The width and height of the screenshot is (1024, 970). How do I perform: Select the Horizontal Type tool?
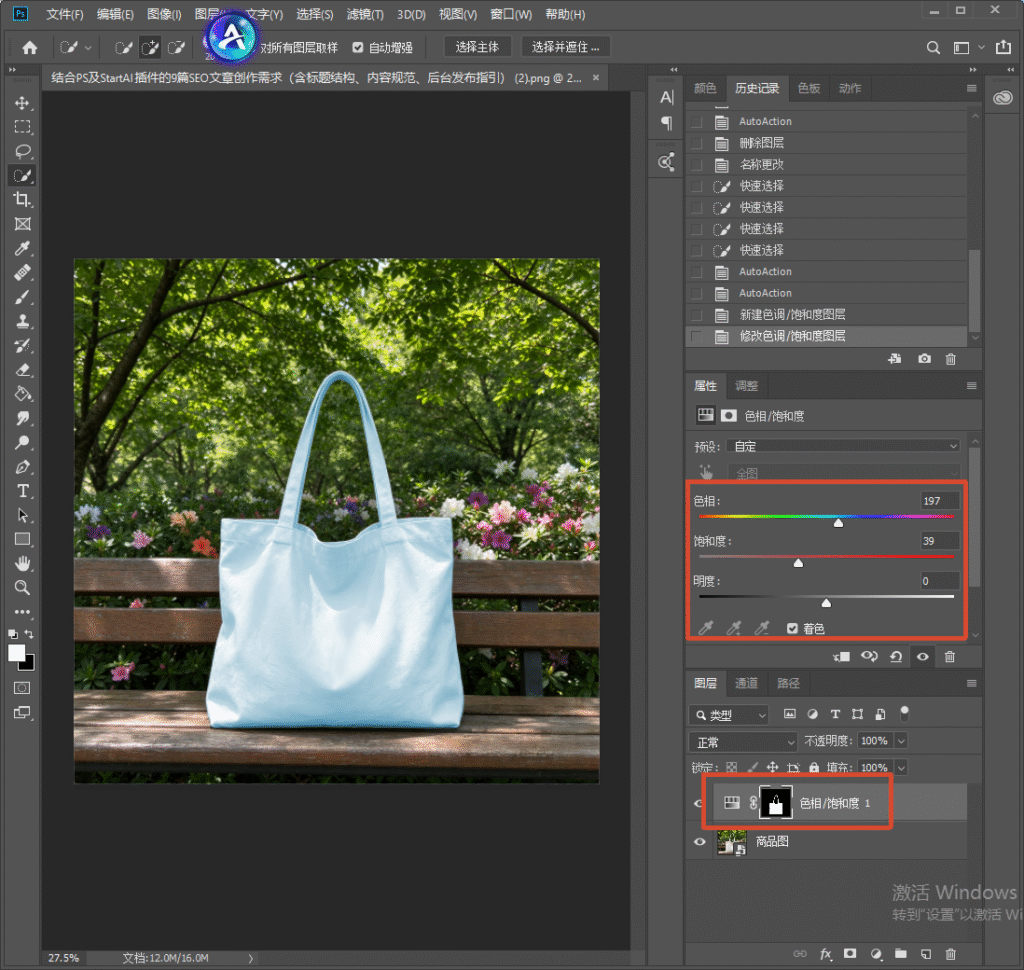pyautogui.click(x=22, y=491)
